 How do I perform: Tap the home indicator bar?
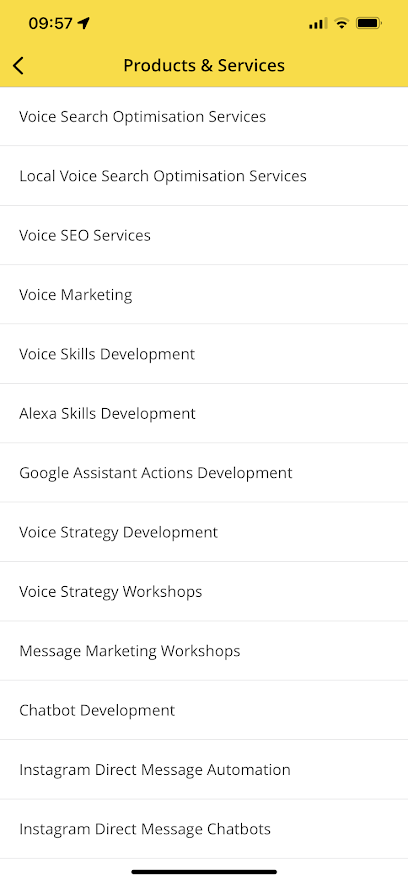pyautogui.click(x=204, y=872)
